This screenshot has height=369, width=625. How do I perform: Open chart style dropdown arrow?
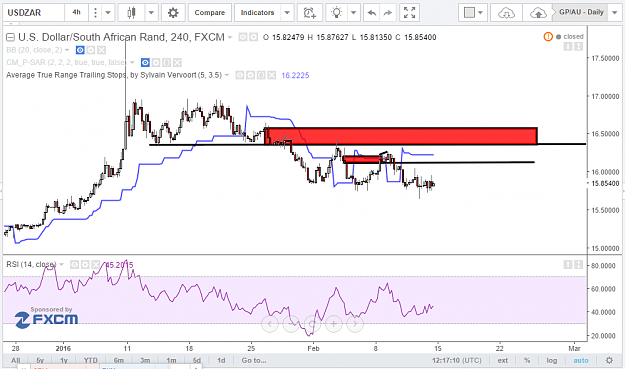pos(151,13)
